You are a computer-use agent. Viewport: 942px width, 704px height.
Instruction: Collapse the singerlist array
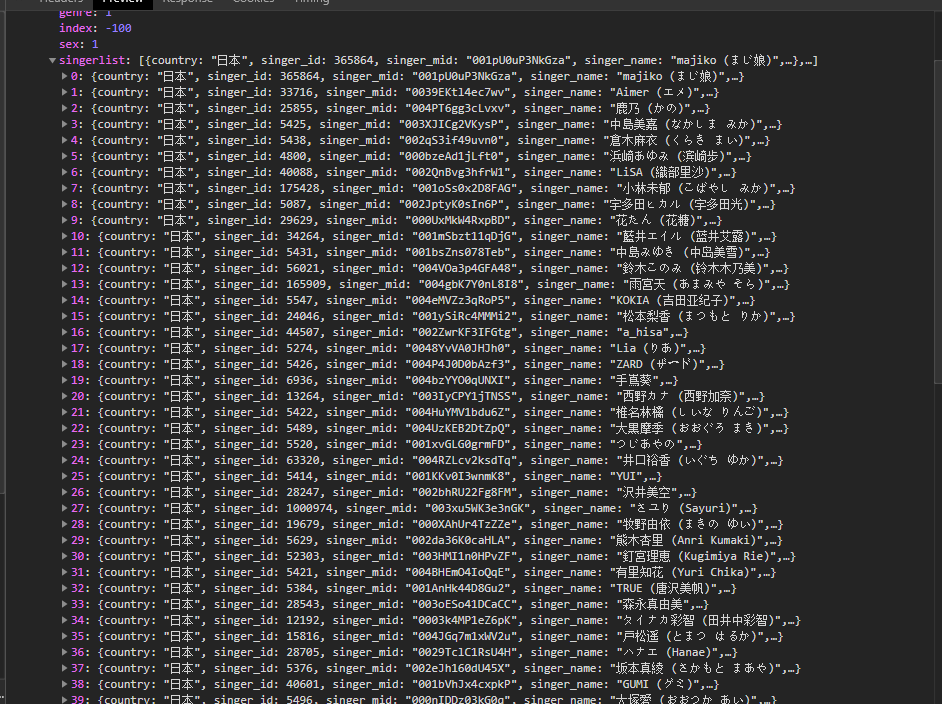pos(52,60)
